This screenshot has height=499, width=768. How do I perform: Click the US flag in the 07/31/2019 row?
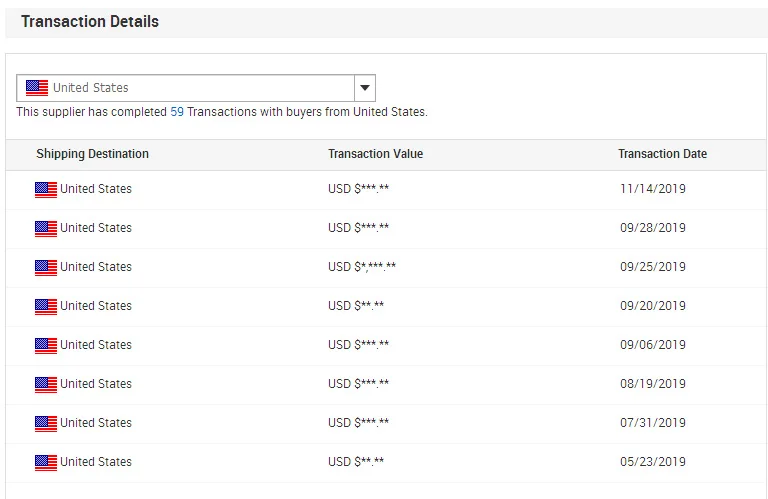tap(46, 424)
